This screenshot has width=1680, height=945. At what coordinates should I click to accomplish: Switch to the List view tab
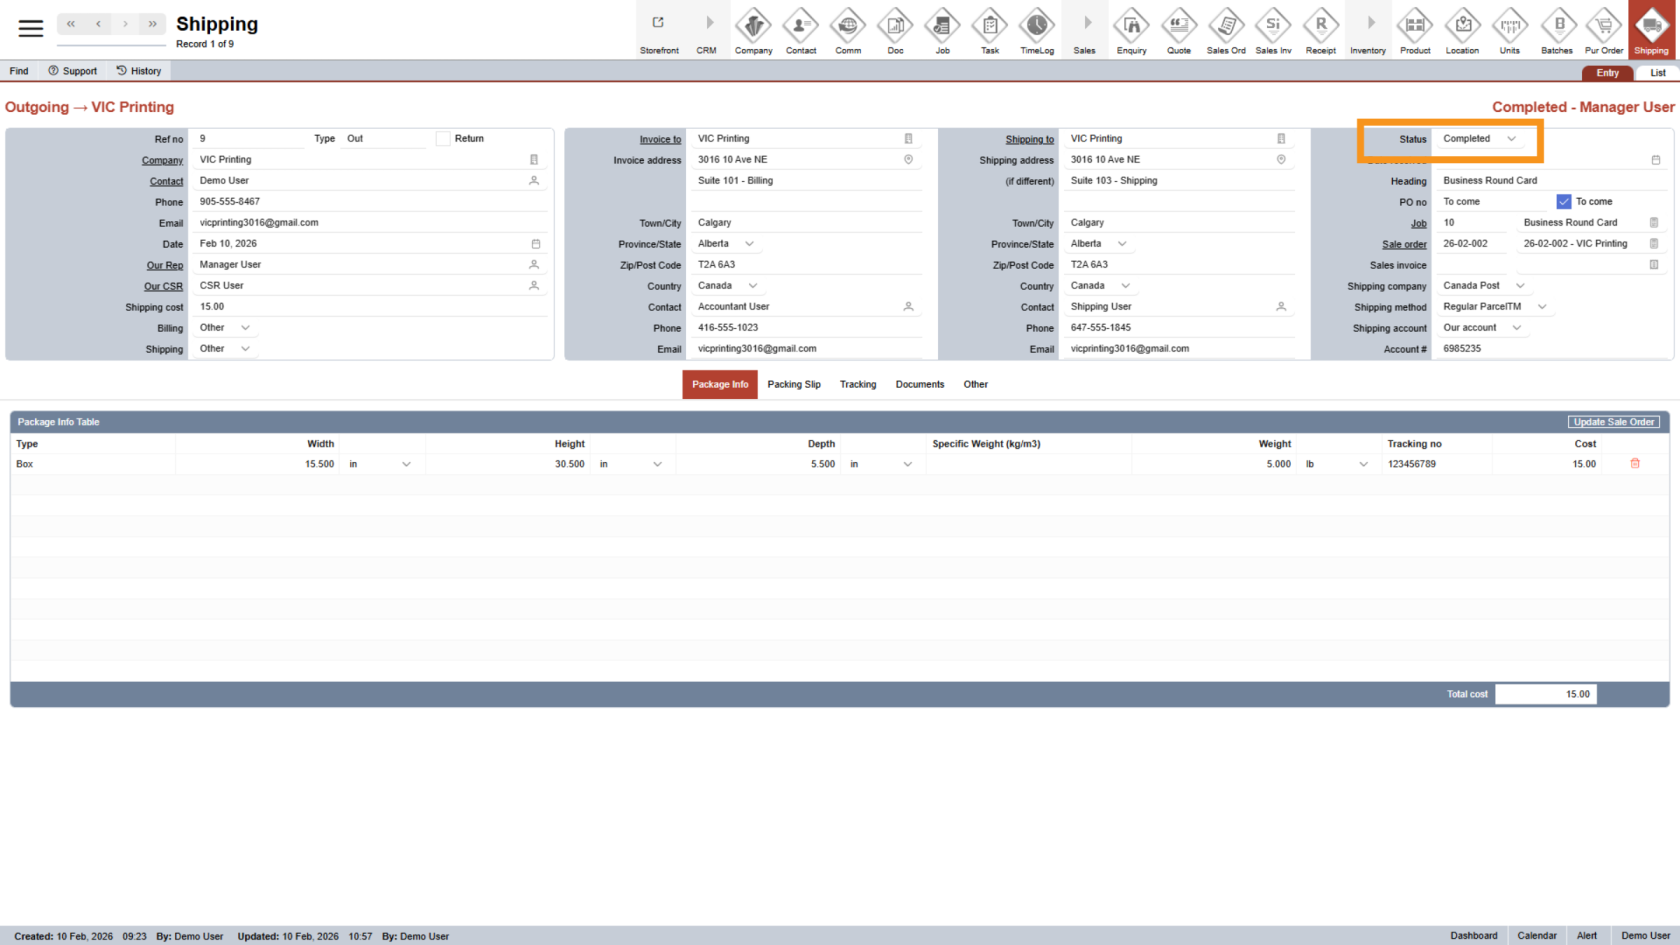pyautogui.click(x=1657, y=73)
